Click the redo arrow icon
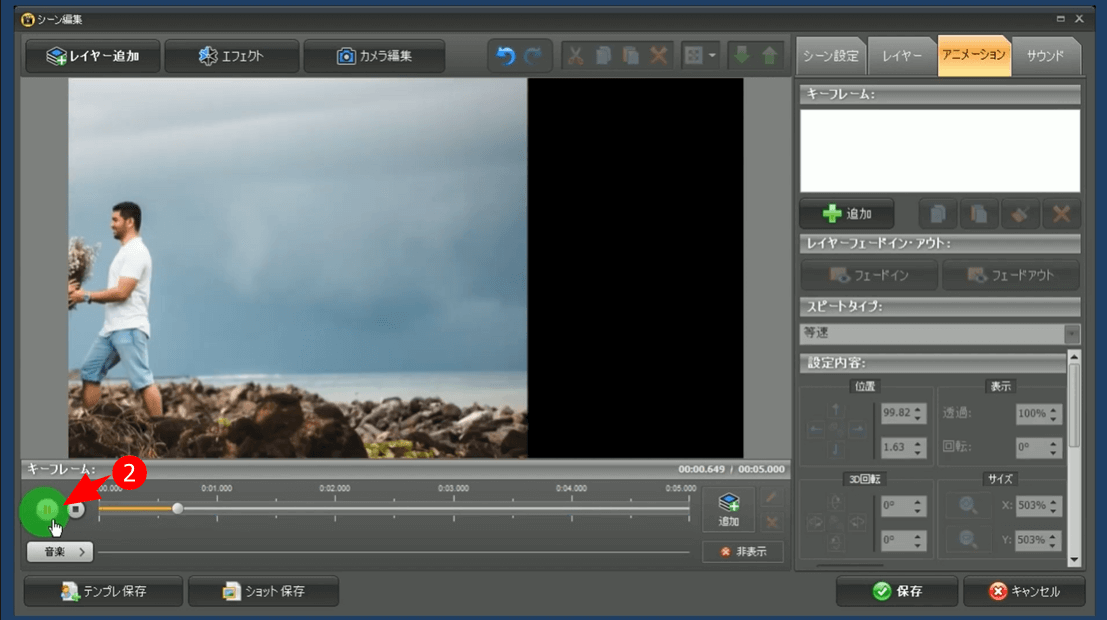 [x=534, y=56]
